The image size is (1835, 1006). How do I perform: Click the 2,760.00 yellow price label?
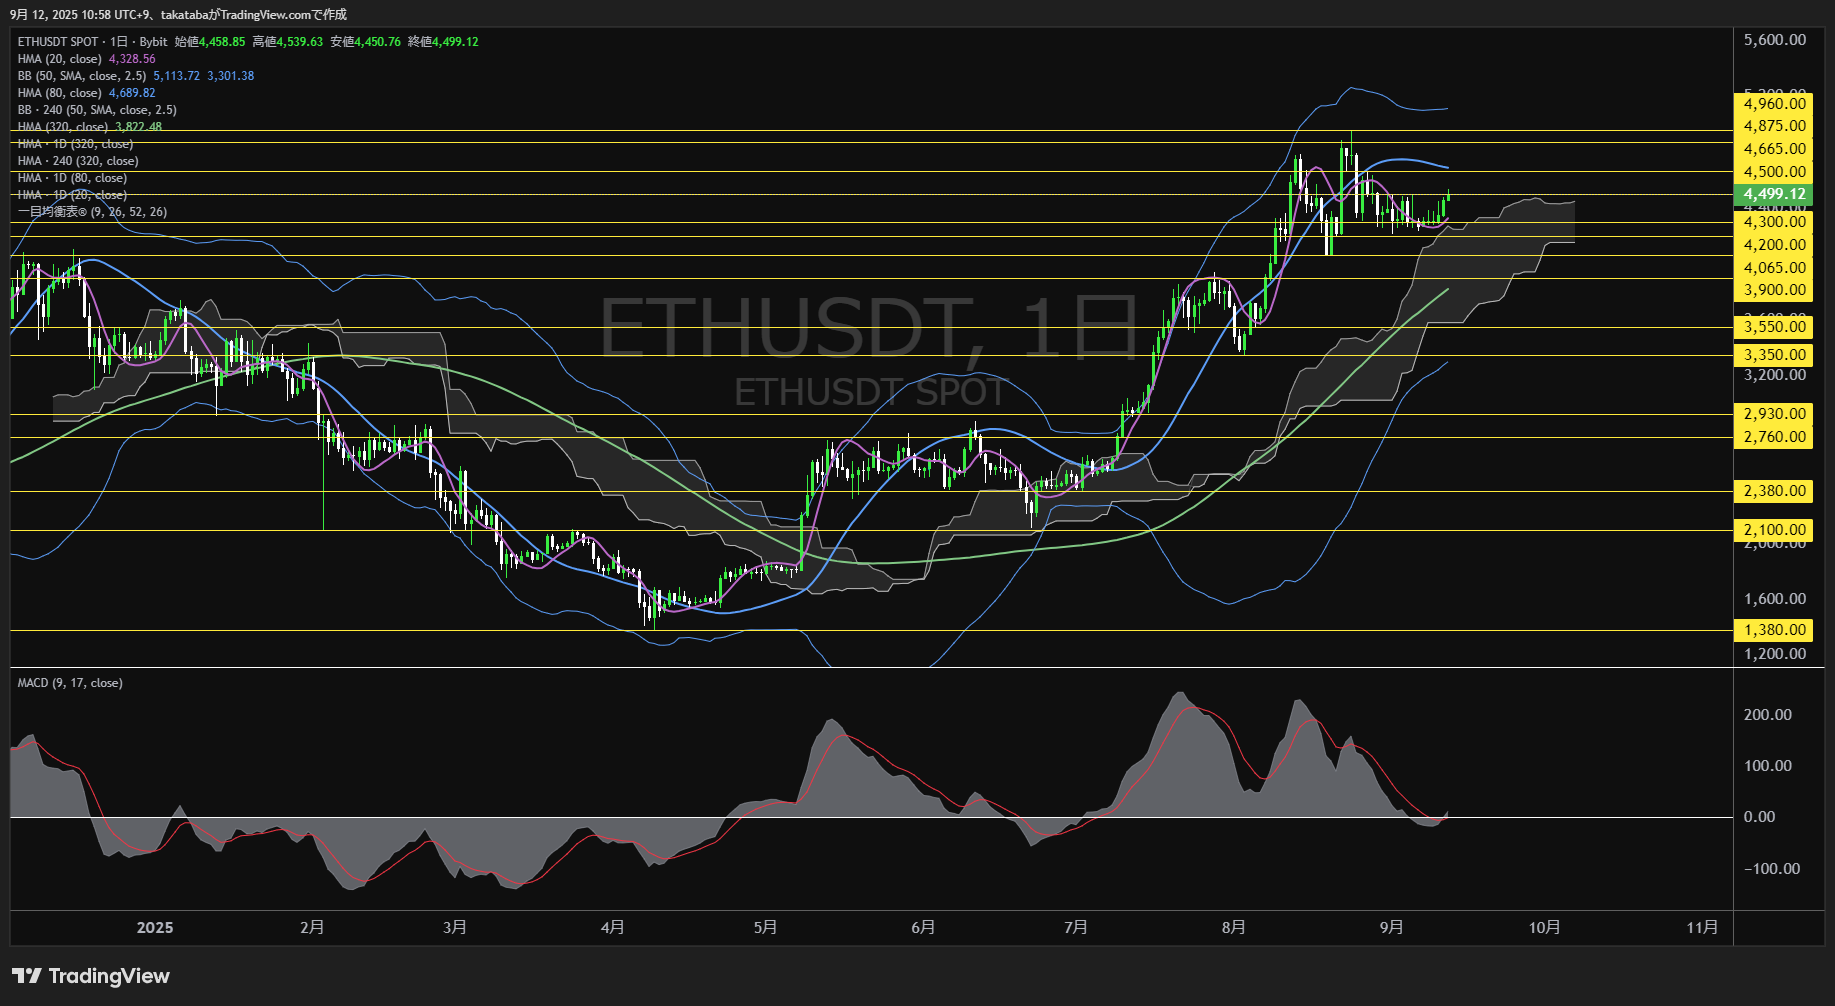tap(1773, 437)
